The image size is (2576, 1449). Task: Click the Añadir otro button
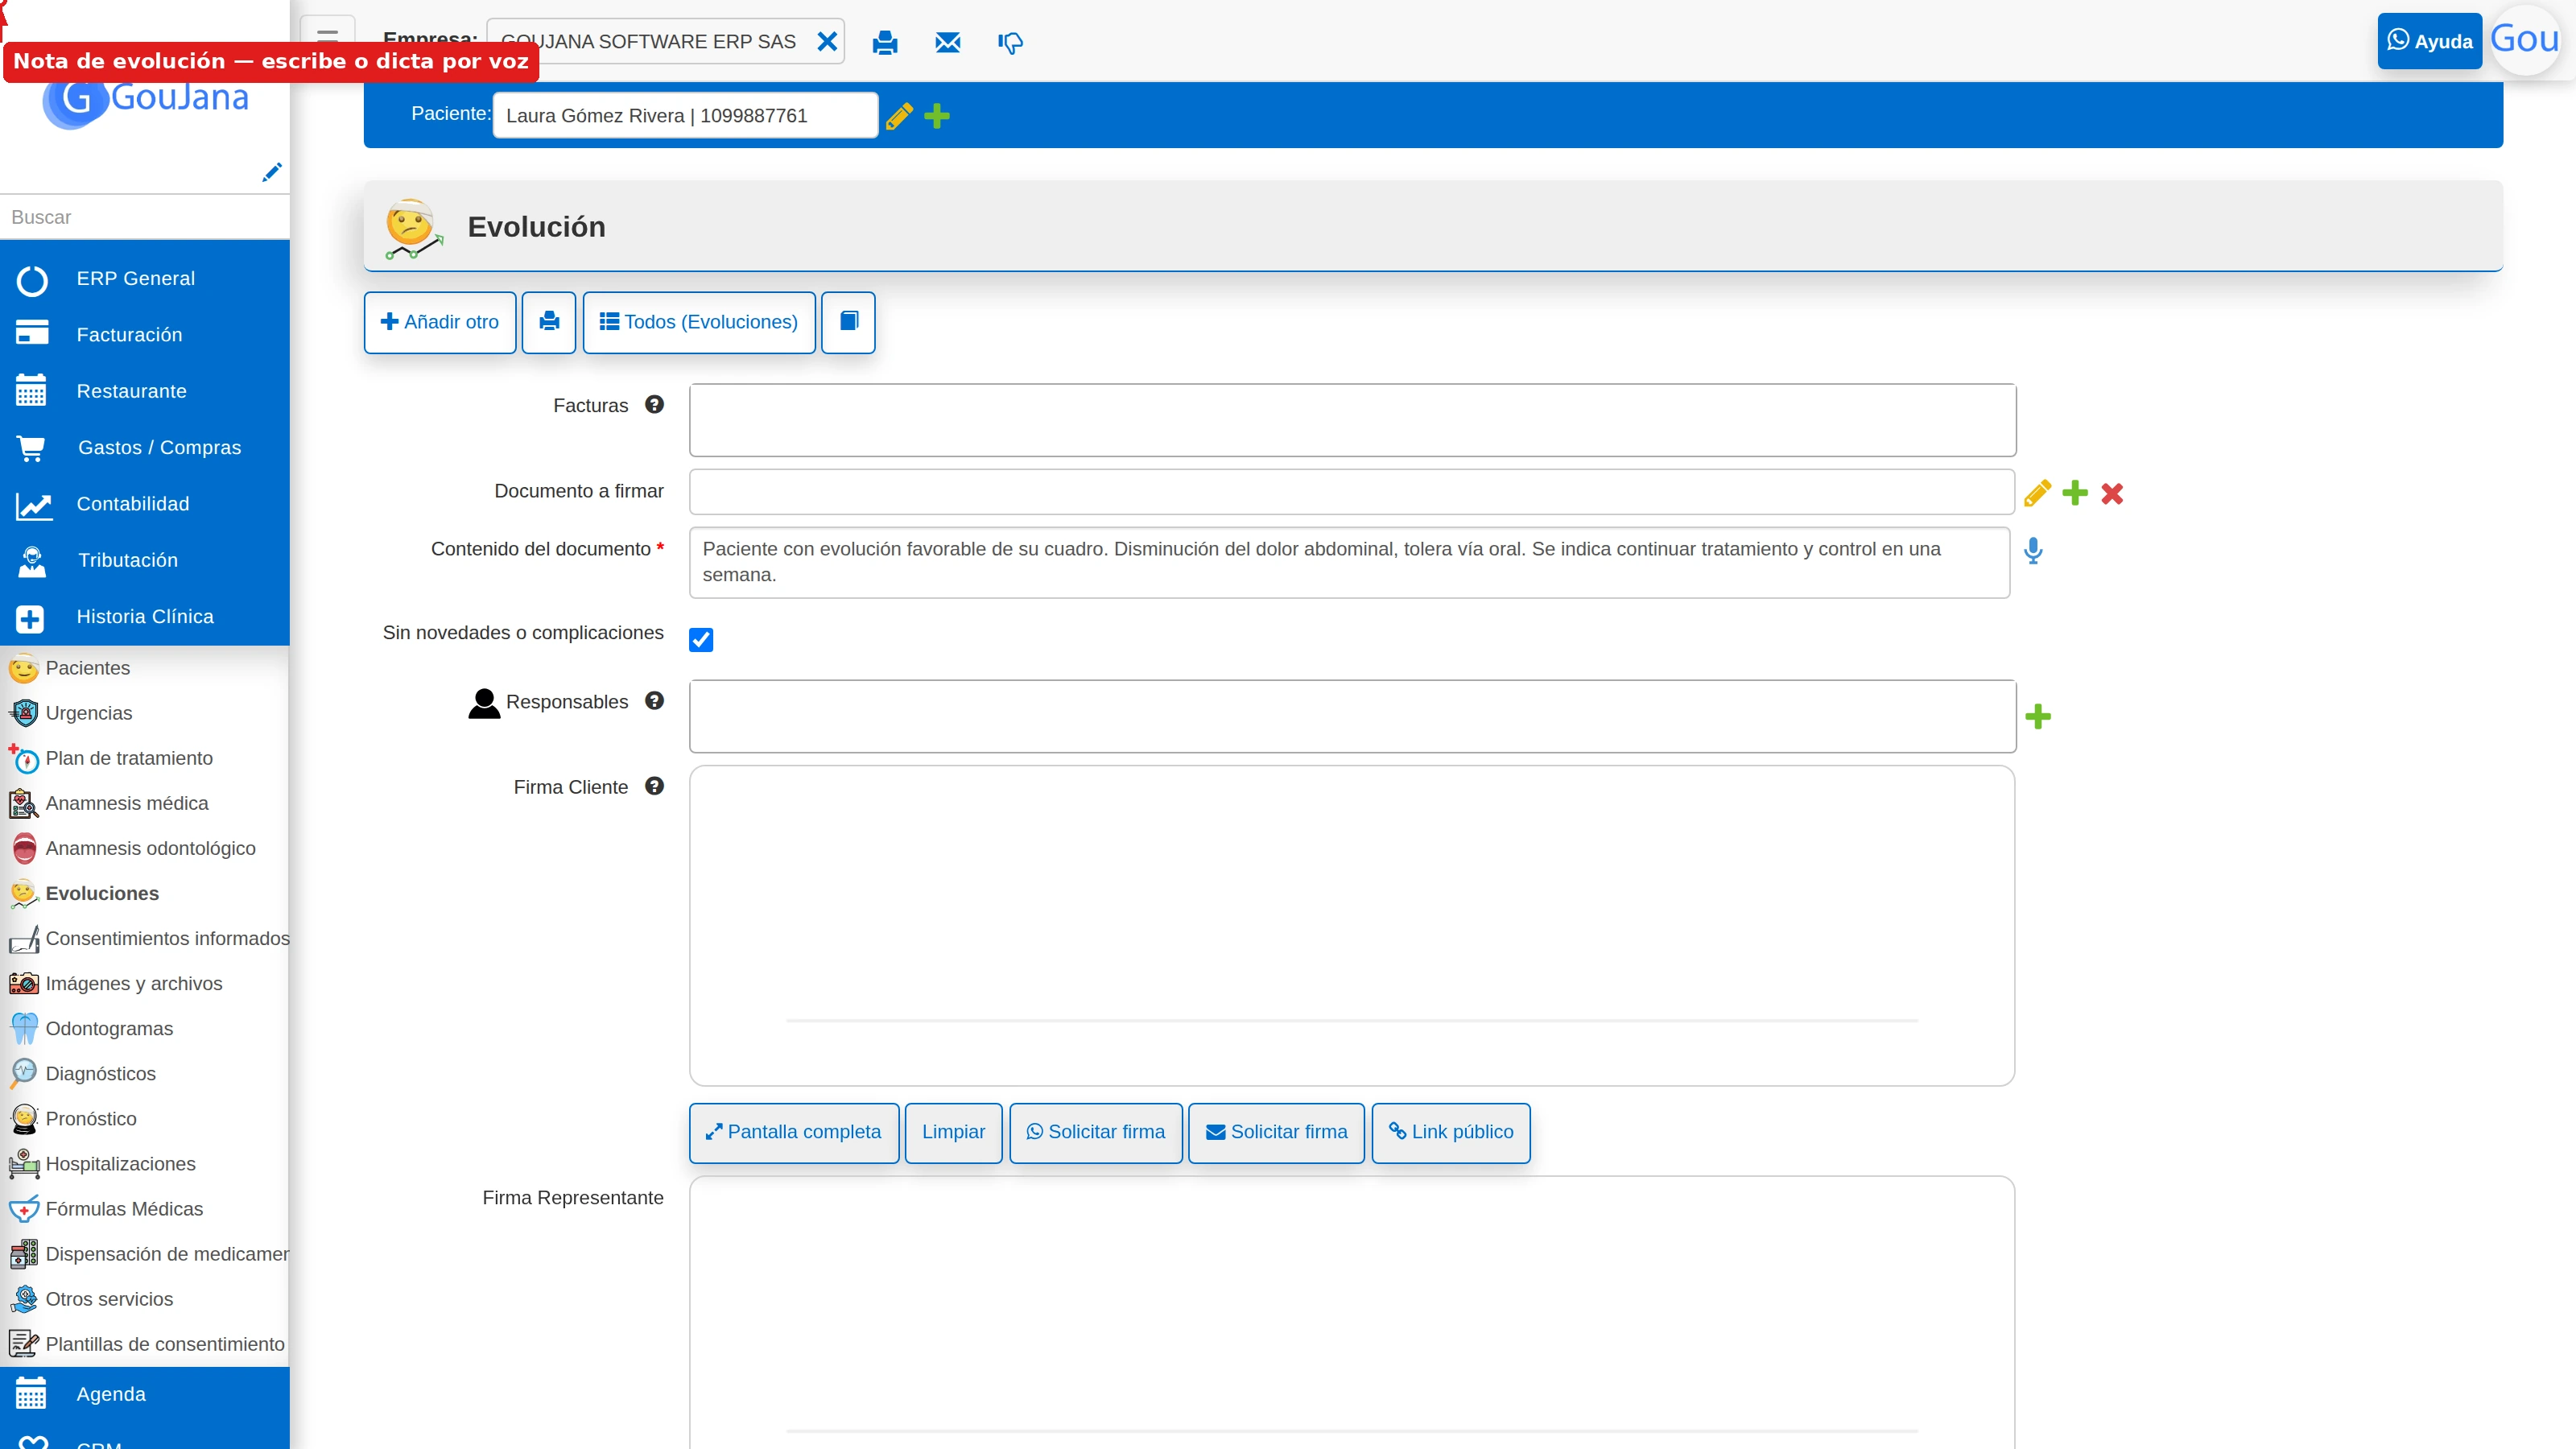(440, 322)
